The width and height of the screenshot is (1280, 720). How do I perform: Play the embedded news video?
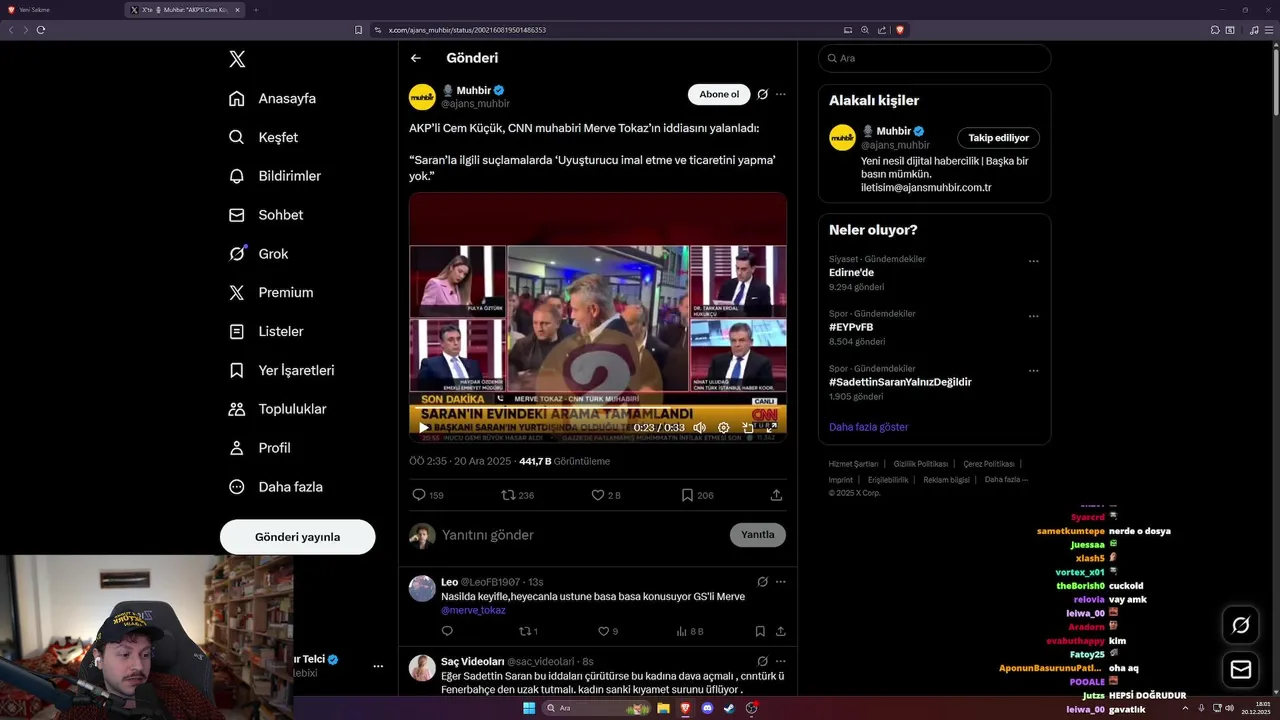424,428
